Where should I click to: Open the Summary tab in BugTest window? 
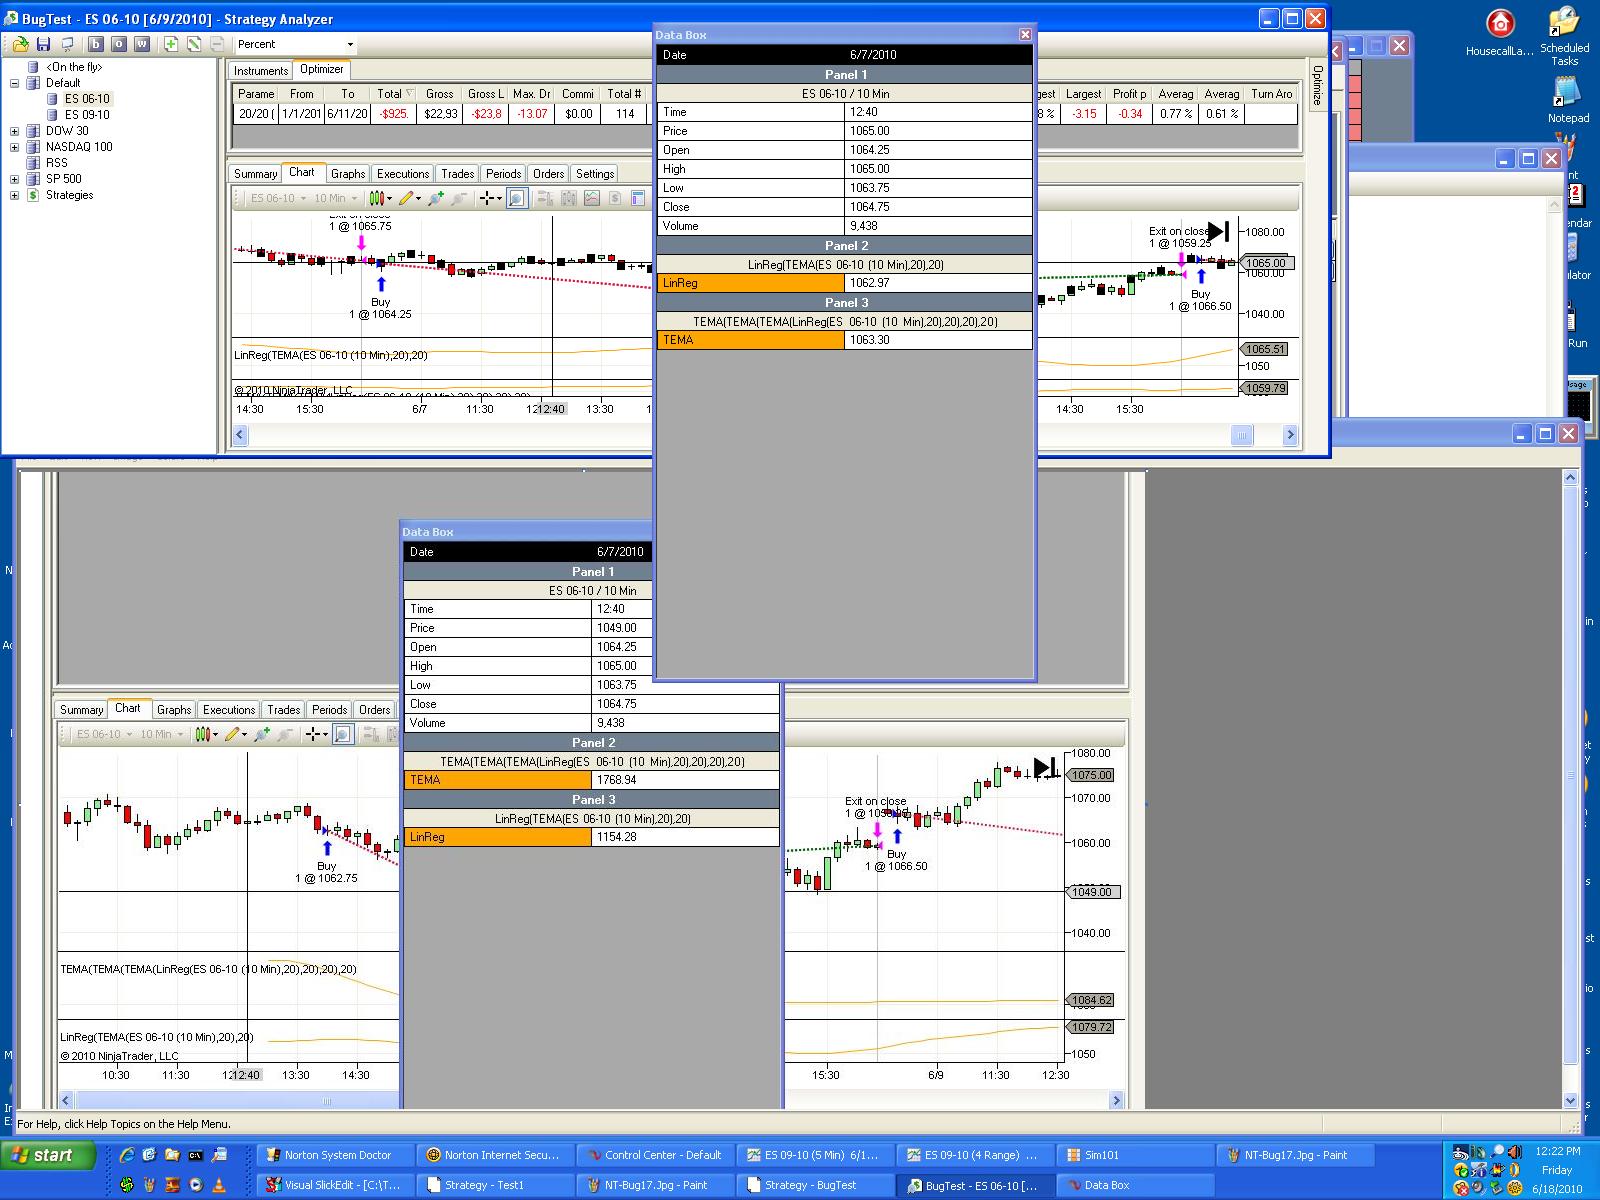pos(255,174)
